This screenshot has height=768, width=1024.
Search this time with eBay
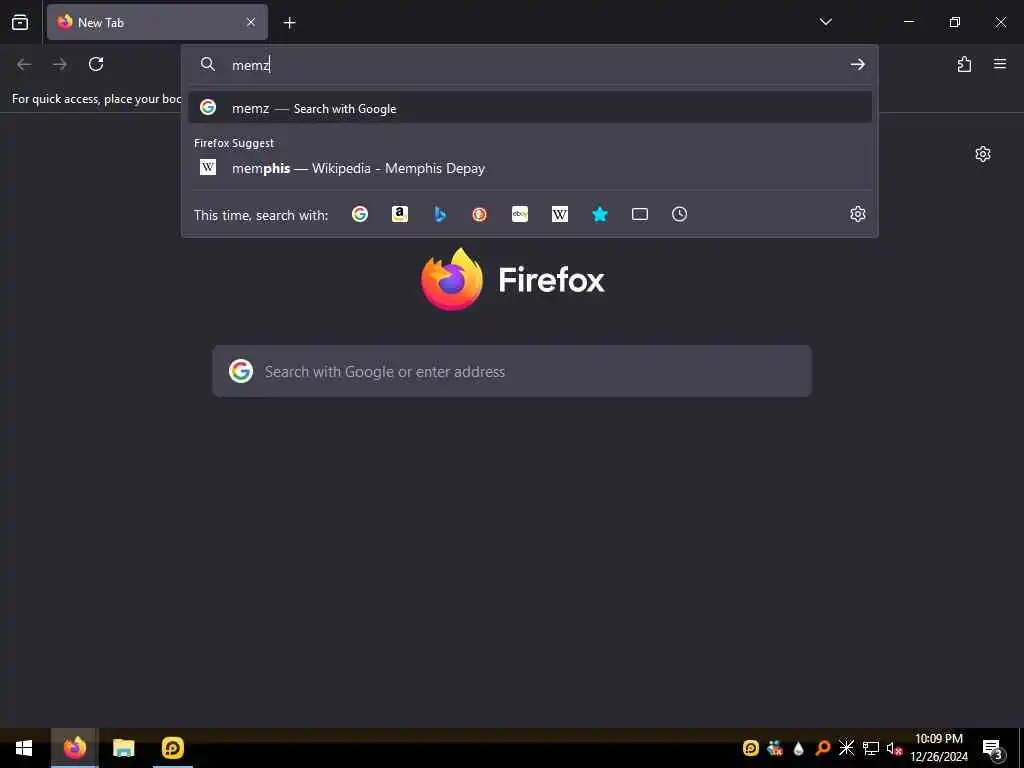click(520, 214)
